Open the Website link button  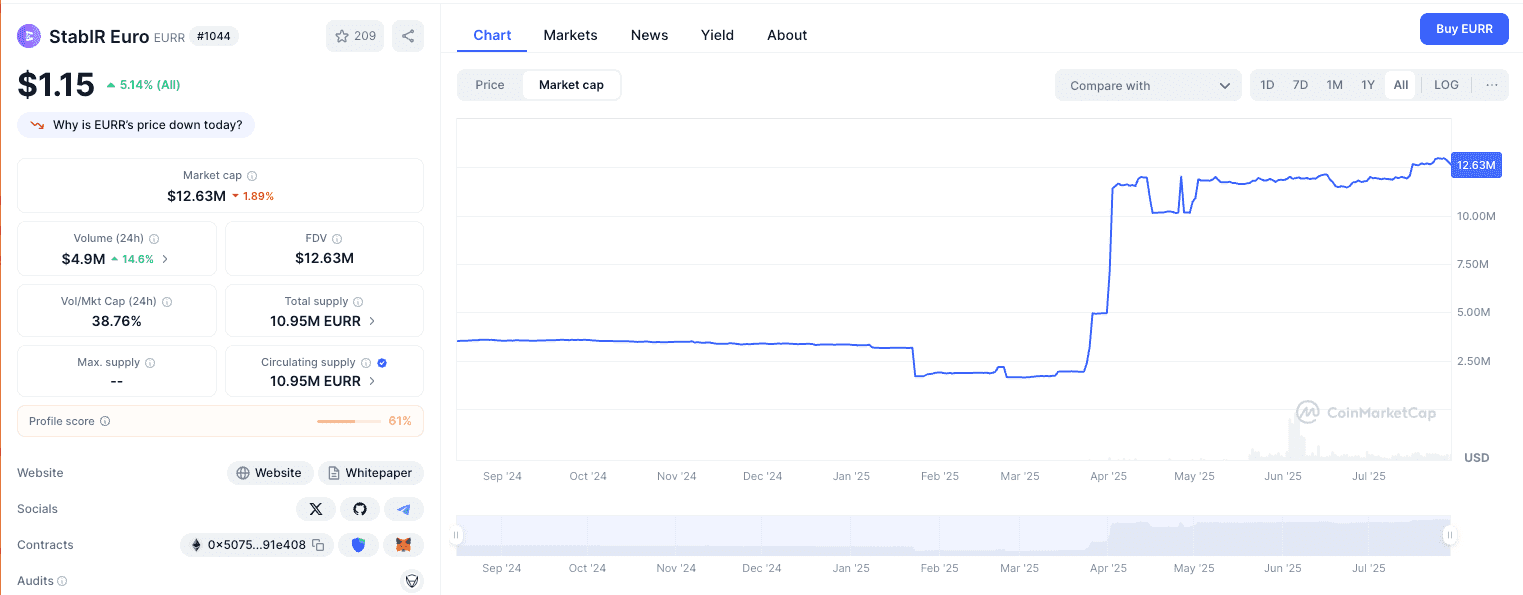pyautogui.click(x=270, y=473)
